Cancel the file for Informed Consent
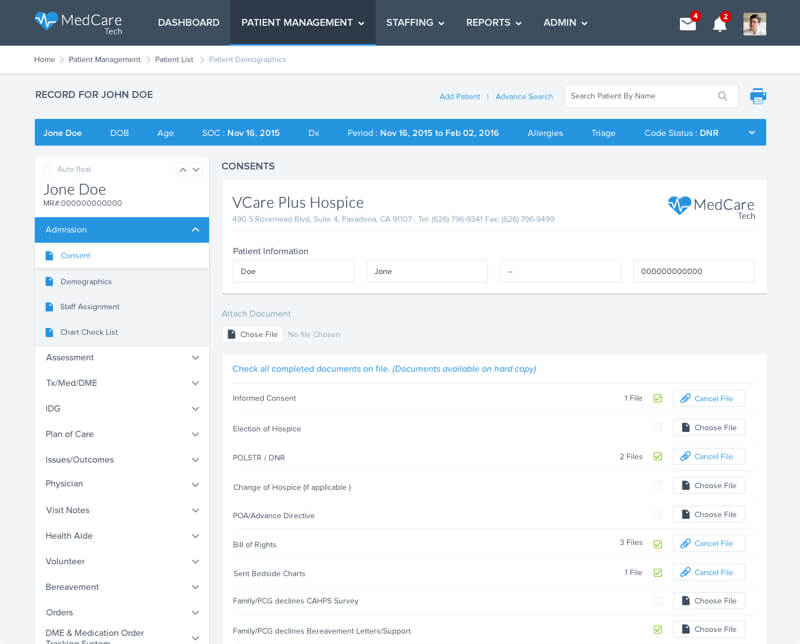The image size is (800, 644). pyautogui.click(x=709, y=398)
